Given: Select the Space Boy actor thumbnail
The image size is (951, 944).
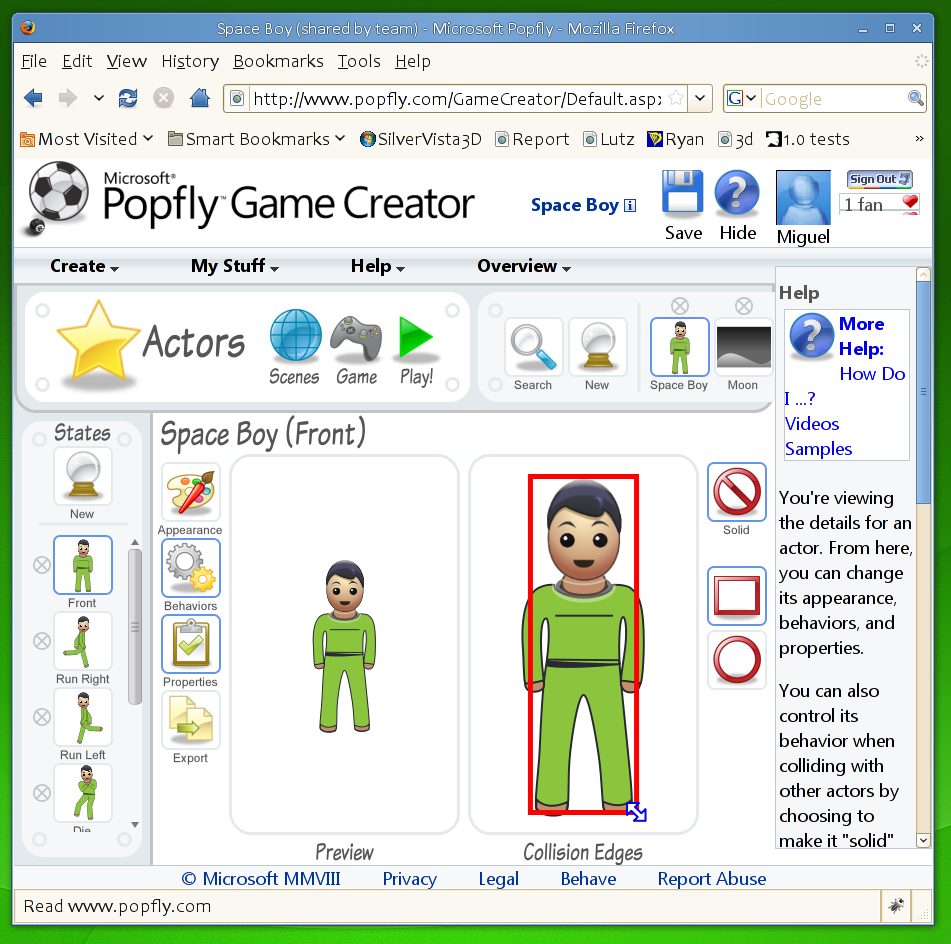Looking at the screenshot, I should pyautogui.click(x=679, y=347).
